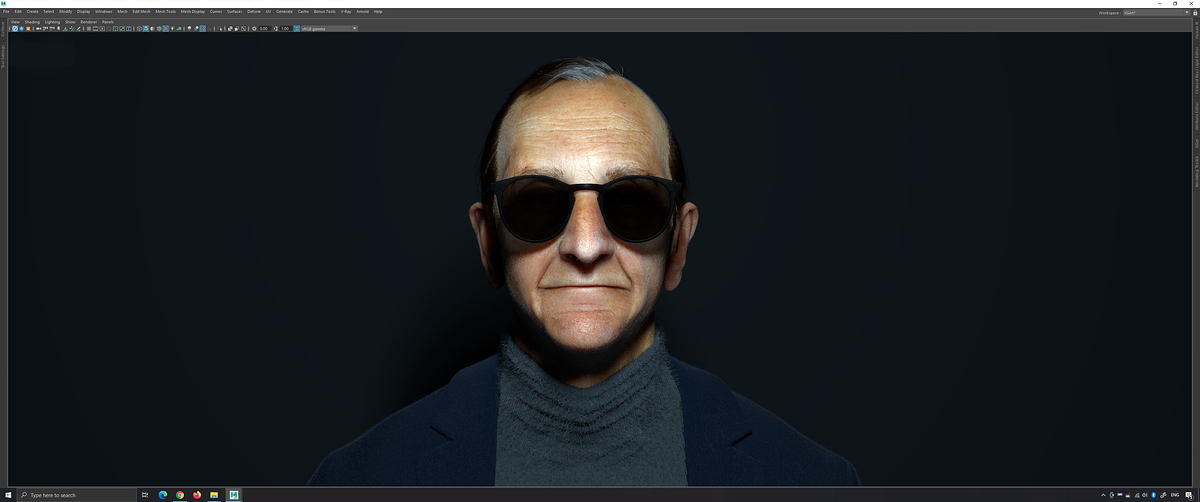Image resolution: width=1200 pixels, height=502 pixels.
Task: Expand the system tray hidden icons chevron
Action: pyautogui.click(x=1103, y=495)
